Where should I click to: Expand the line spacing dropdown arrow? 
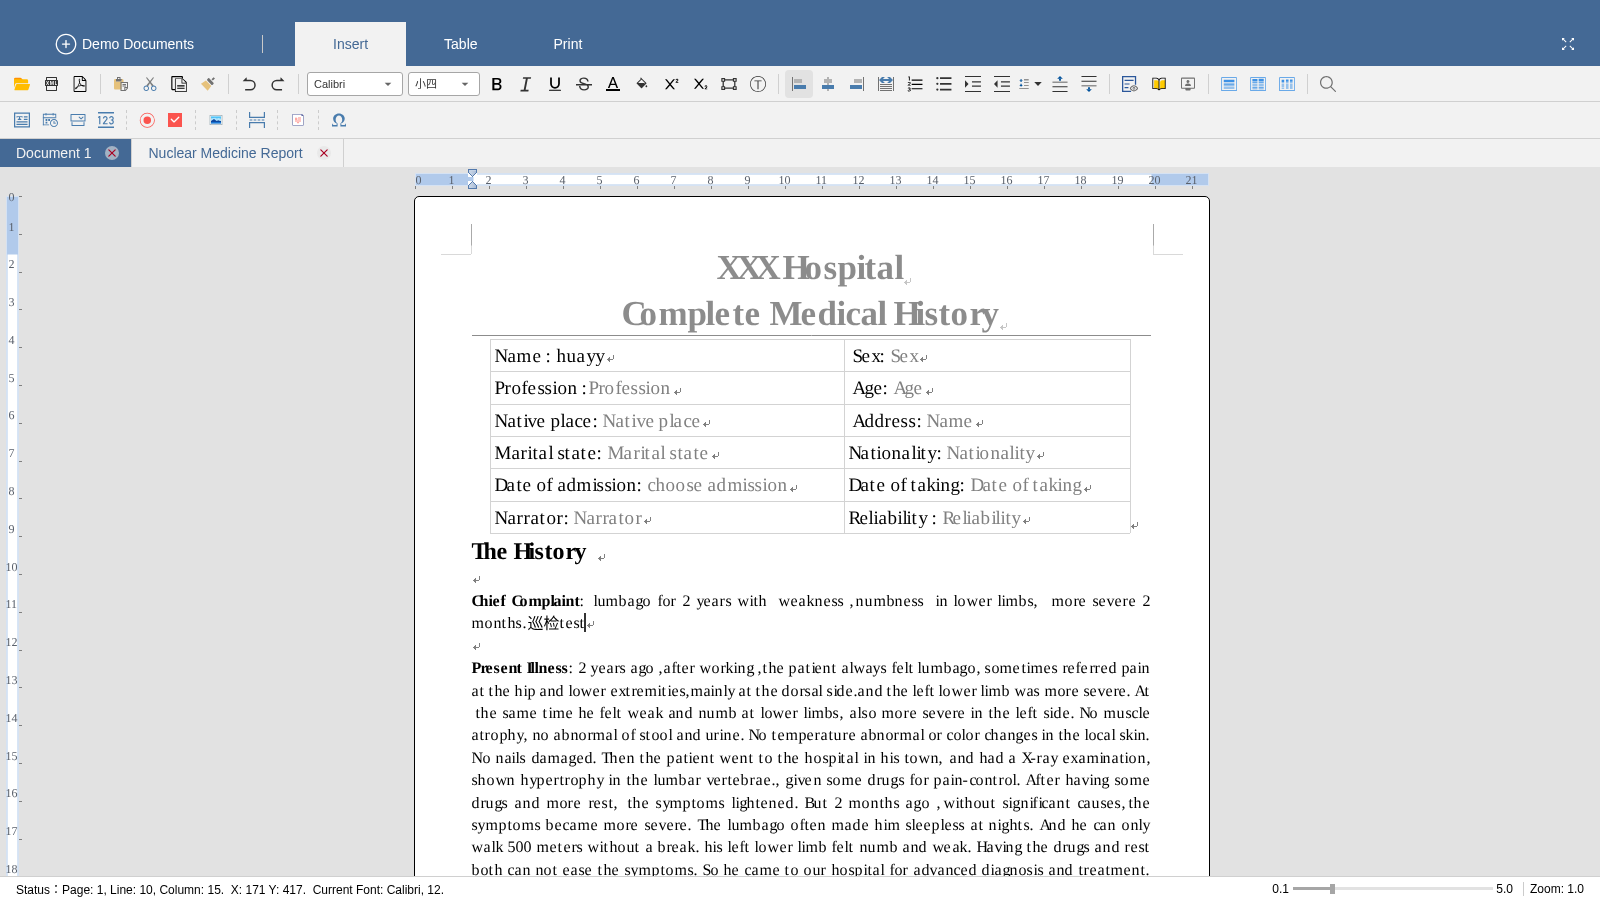[1038, 84]
